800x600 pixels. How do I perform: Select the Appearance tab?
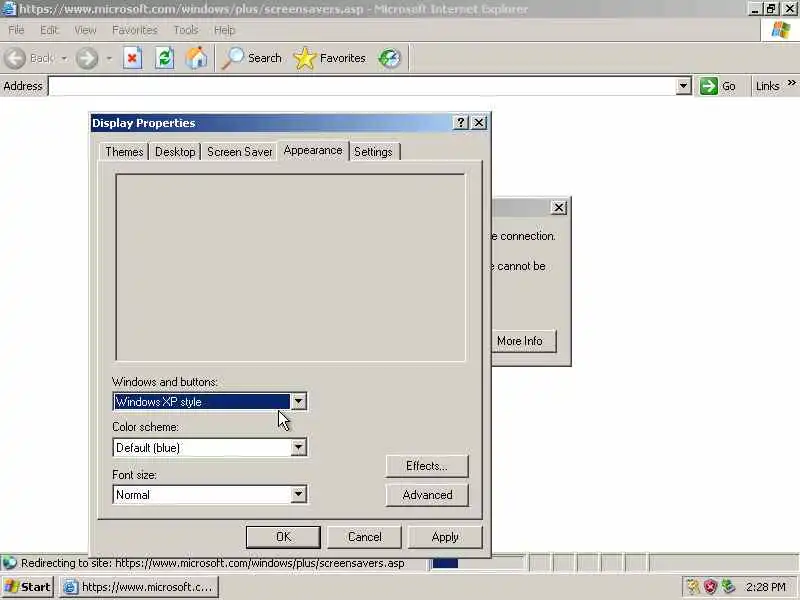(x=313, y=151)
